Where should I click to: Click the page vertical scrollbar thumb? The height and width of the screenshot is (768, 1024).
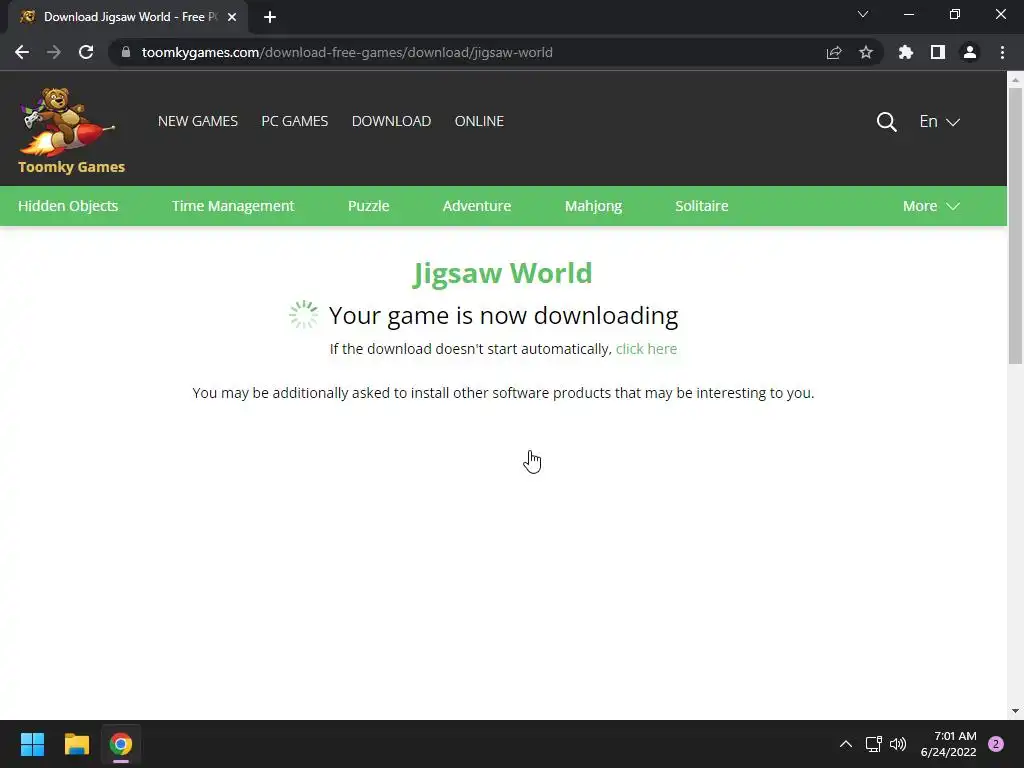click(x=1015, y=225)
